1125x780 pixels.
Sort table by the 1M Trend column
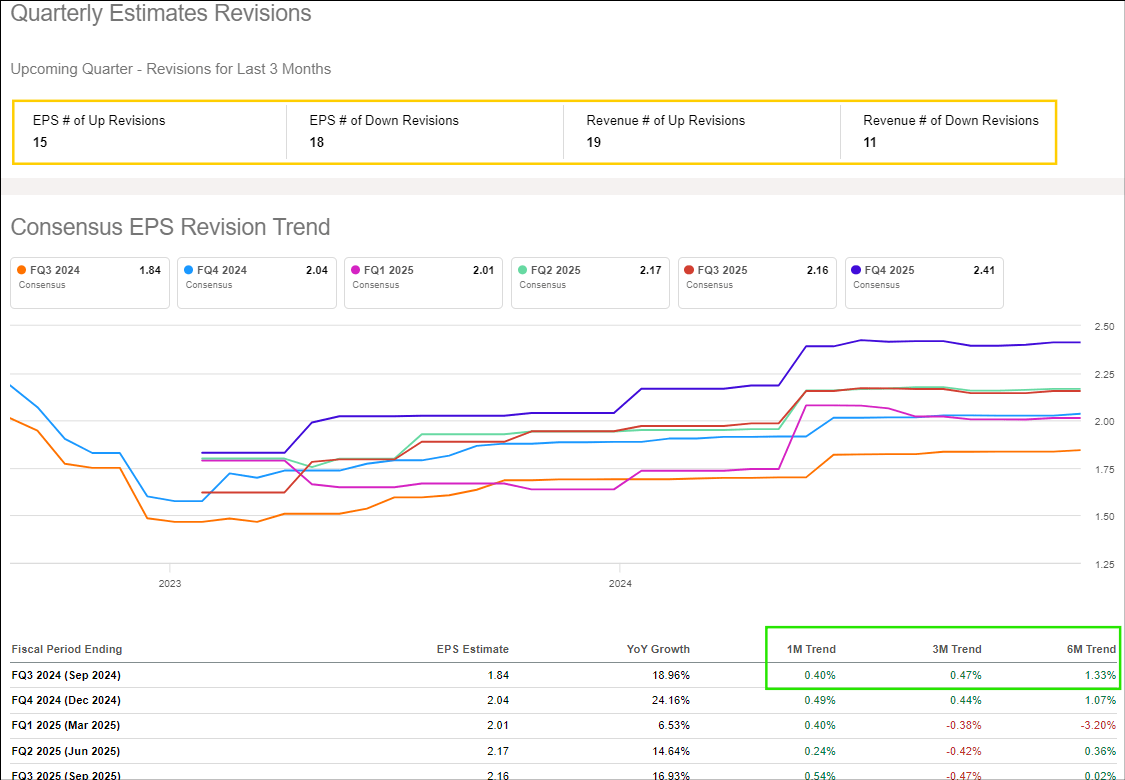[x=810, y=649]
